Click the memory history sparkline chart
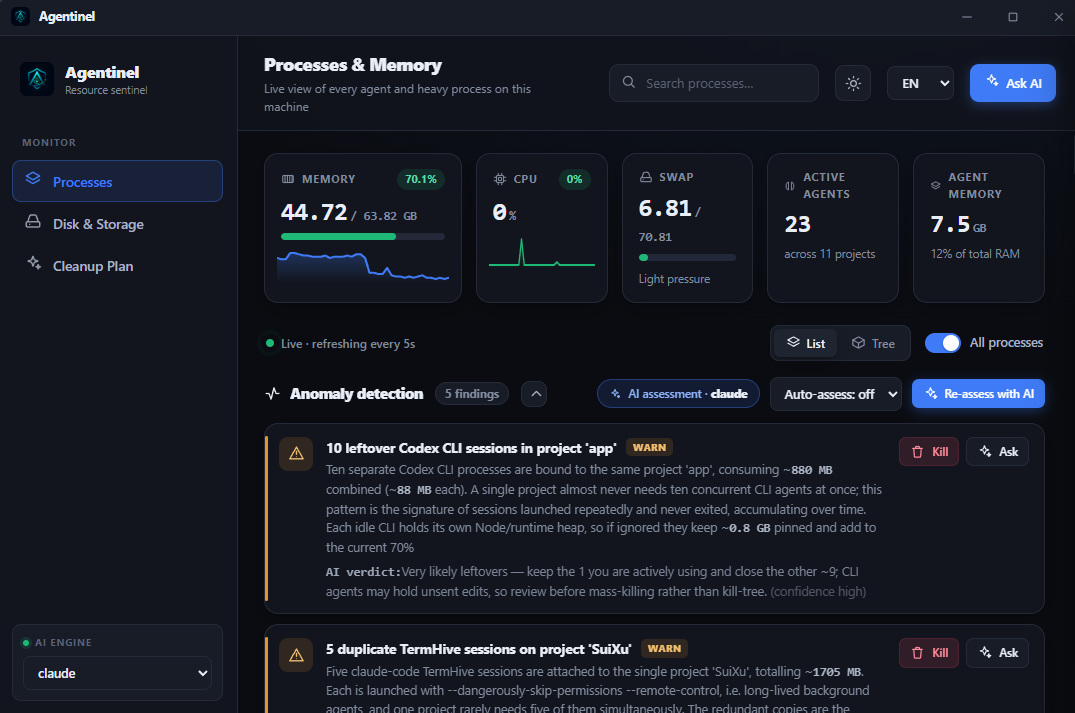This screenshot has width=1075, height=713. pos(363,267)
